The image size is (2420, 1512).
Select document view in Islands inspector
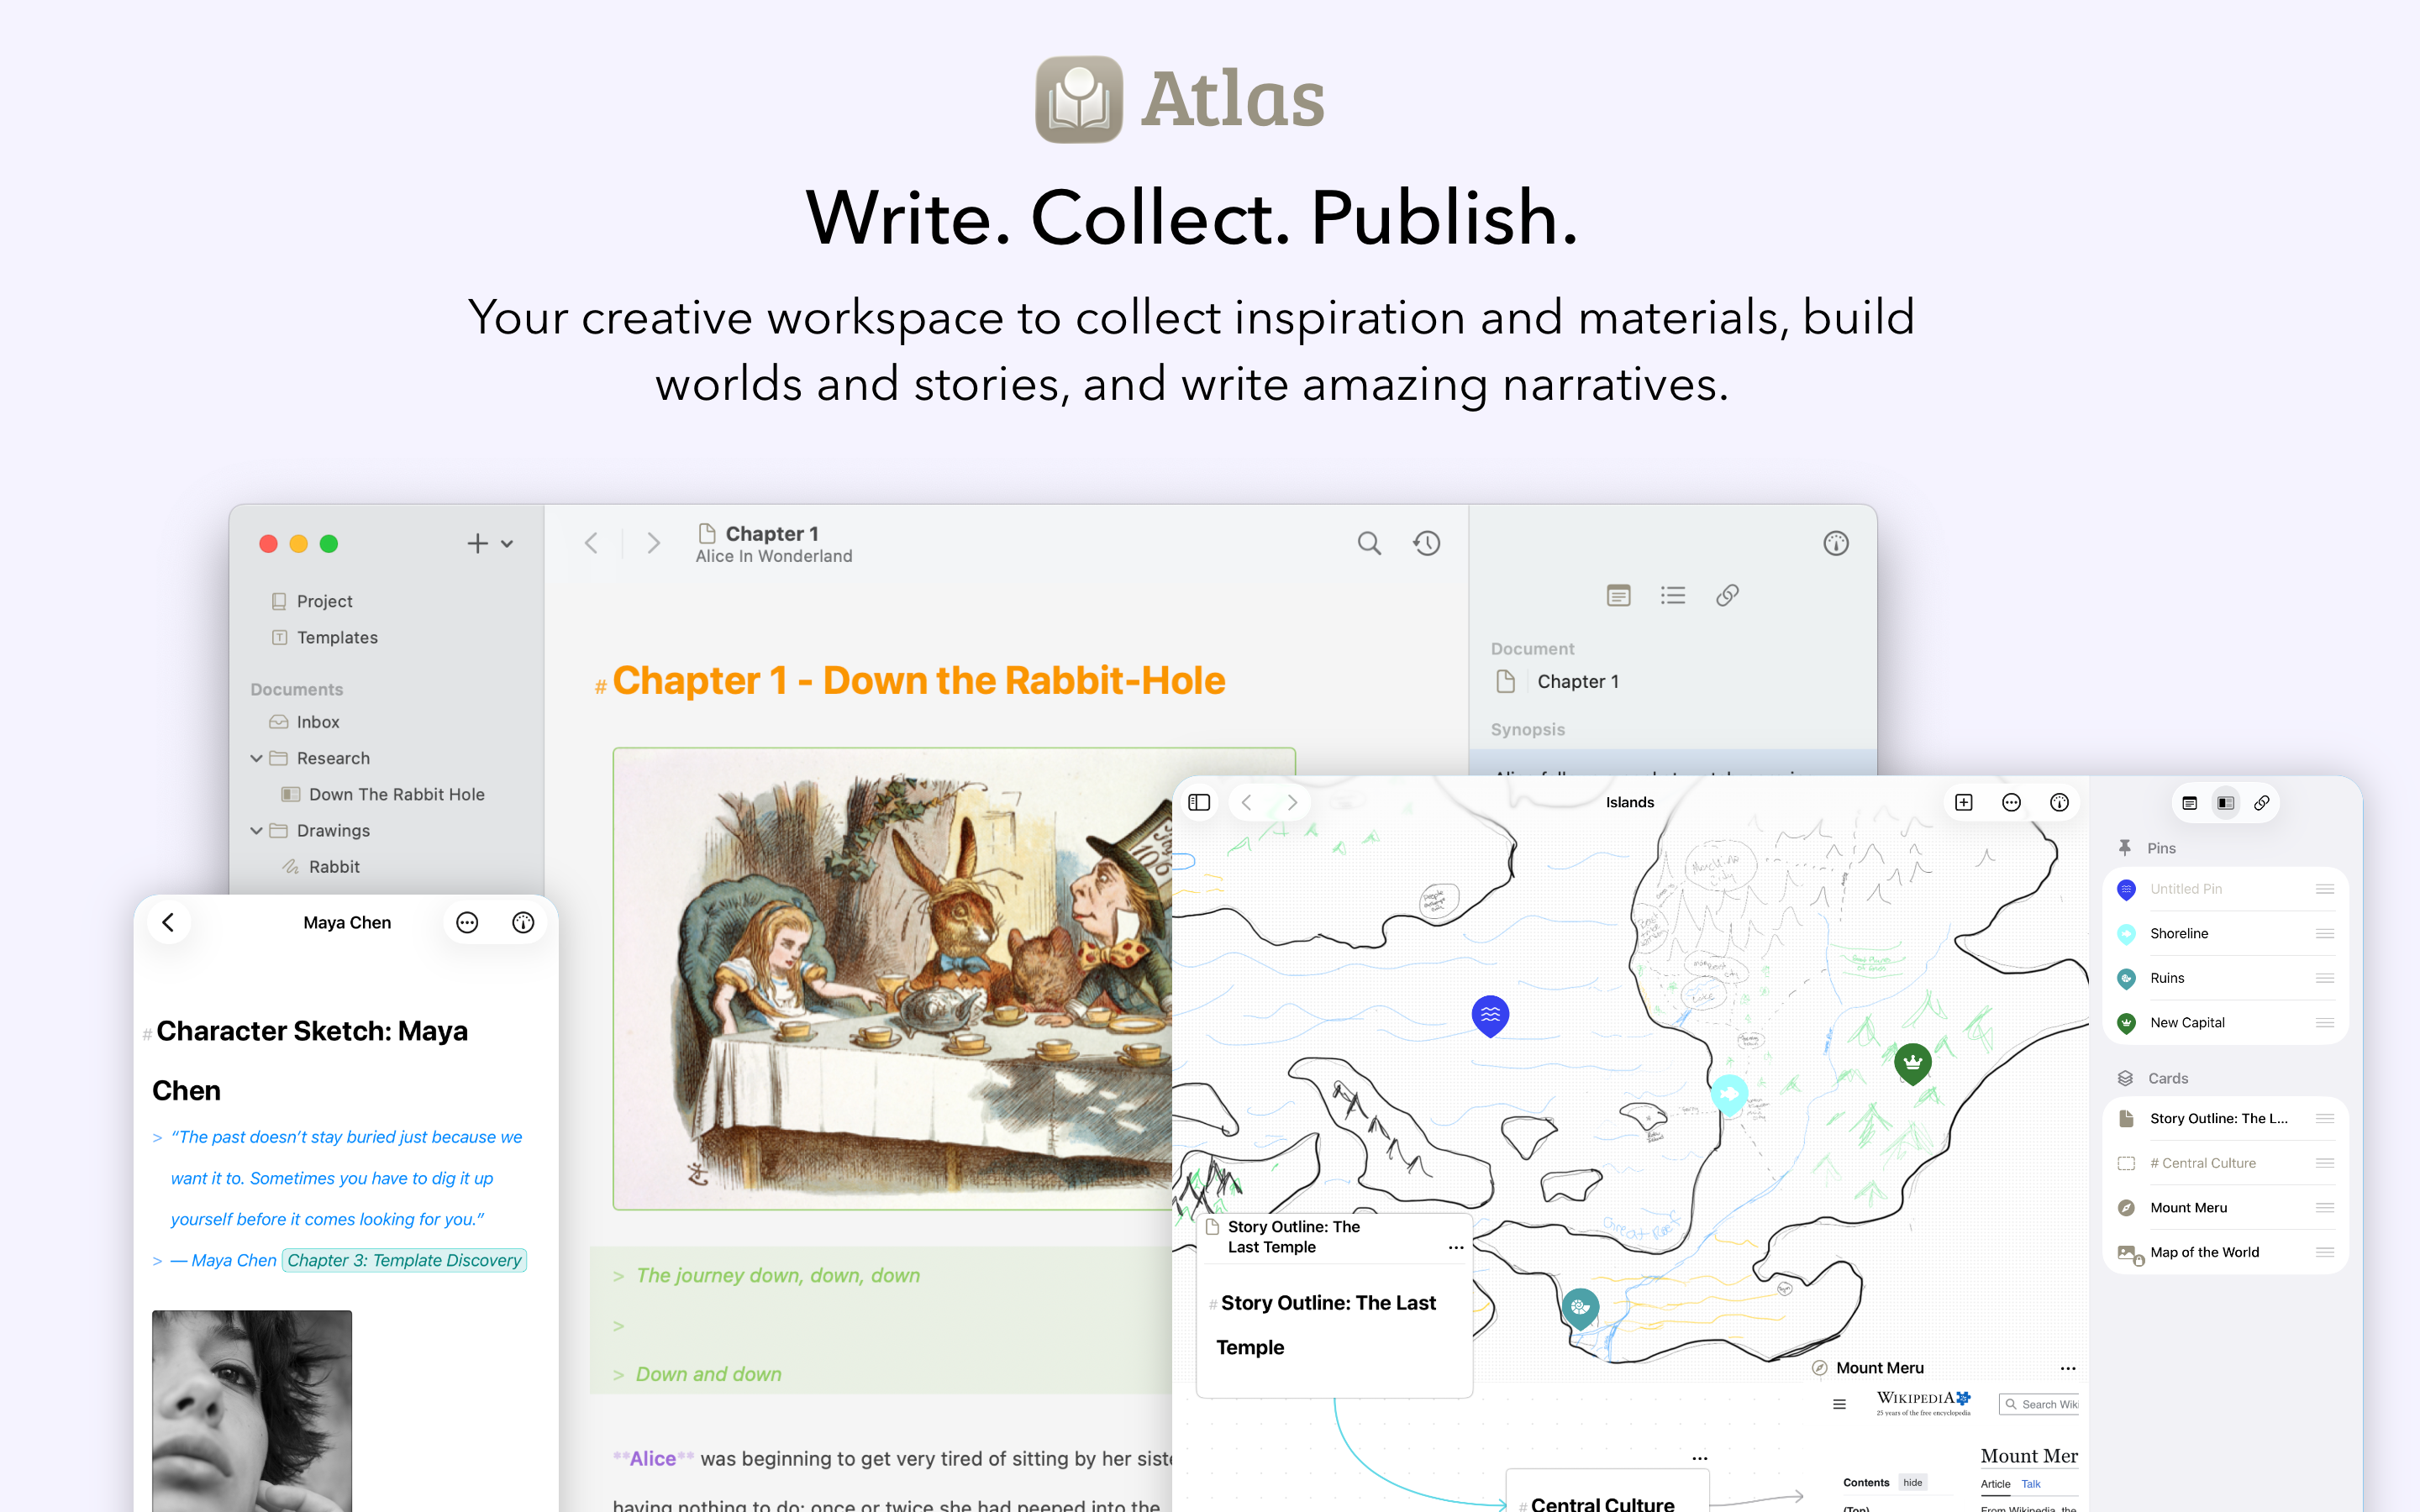(2190, 803)
